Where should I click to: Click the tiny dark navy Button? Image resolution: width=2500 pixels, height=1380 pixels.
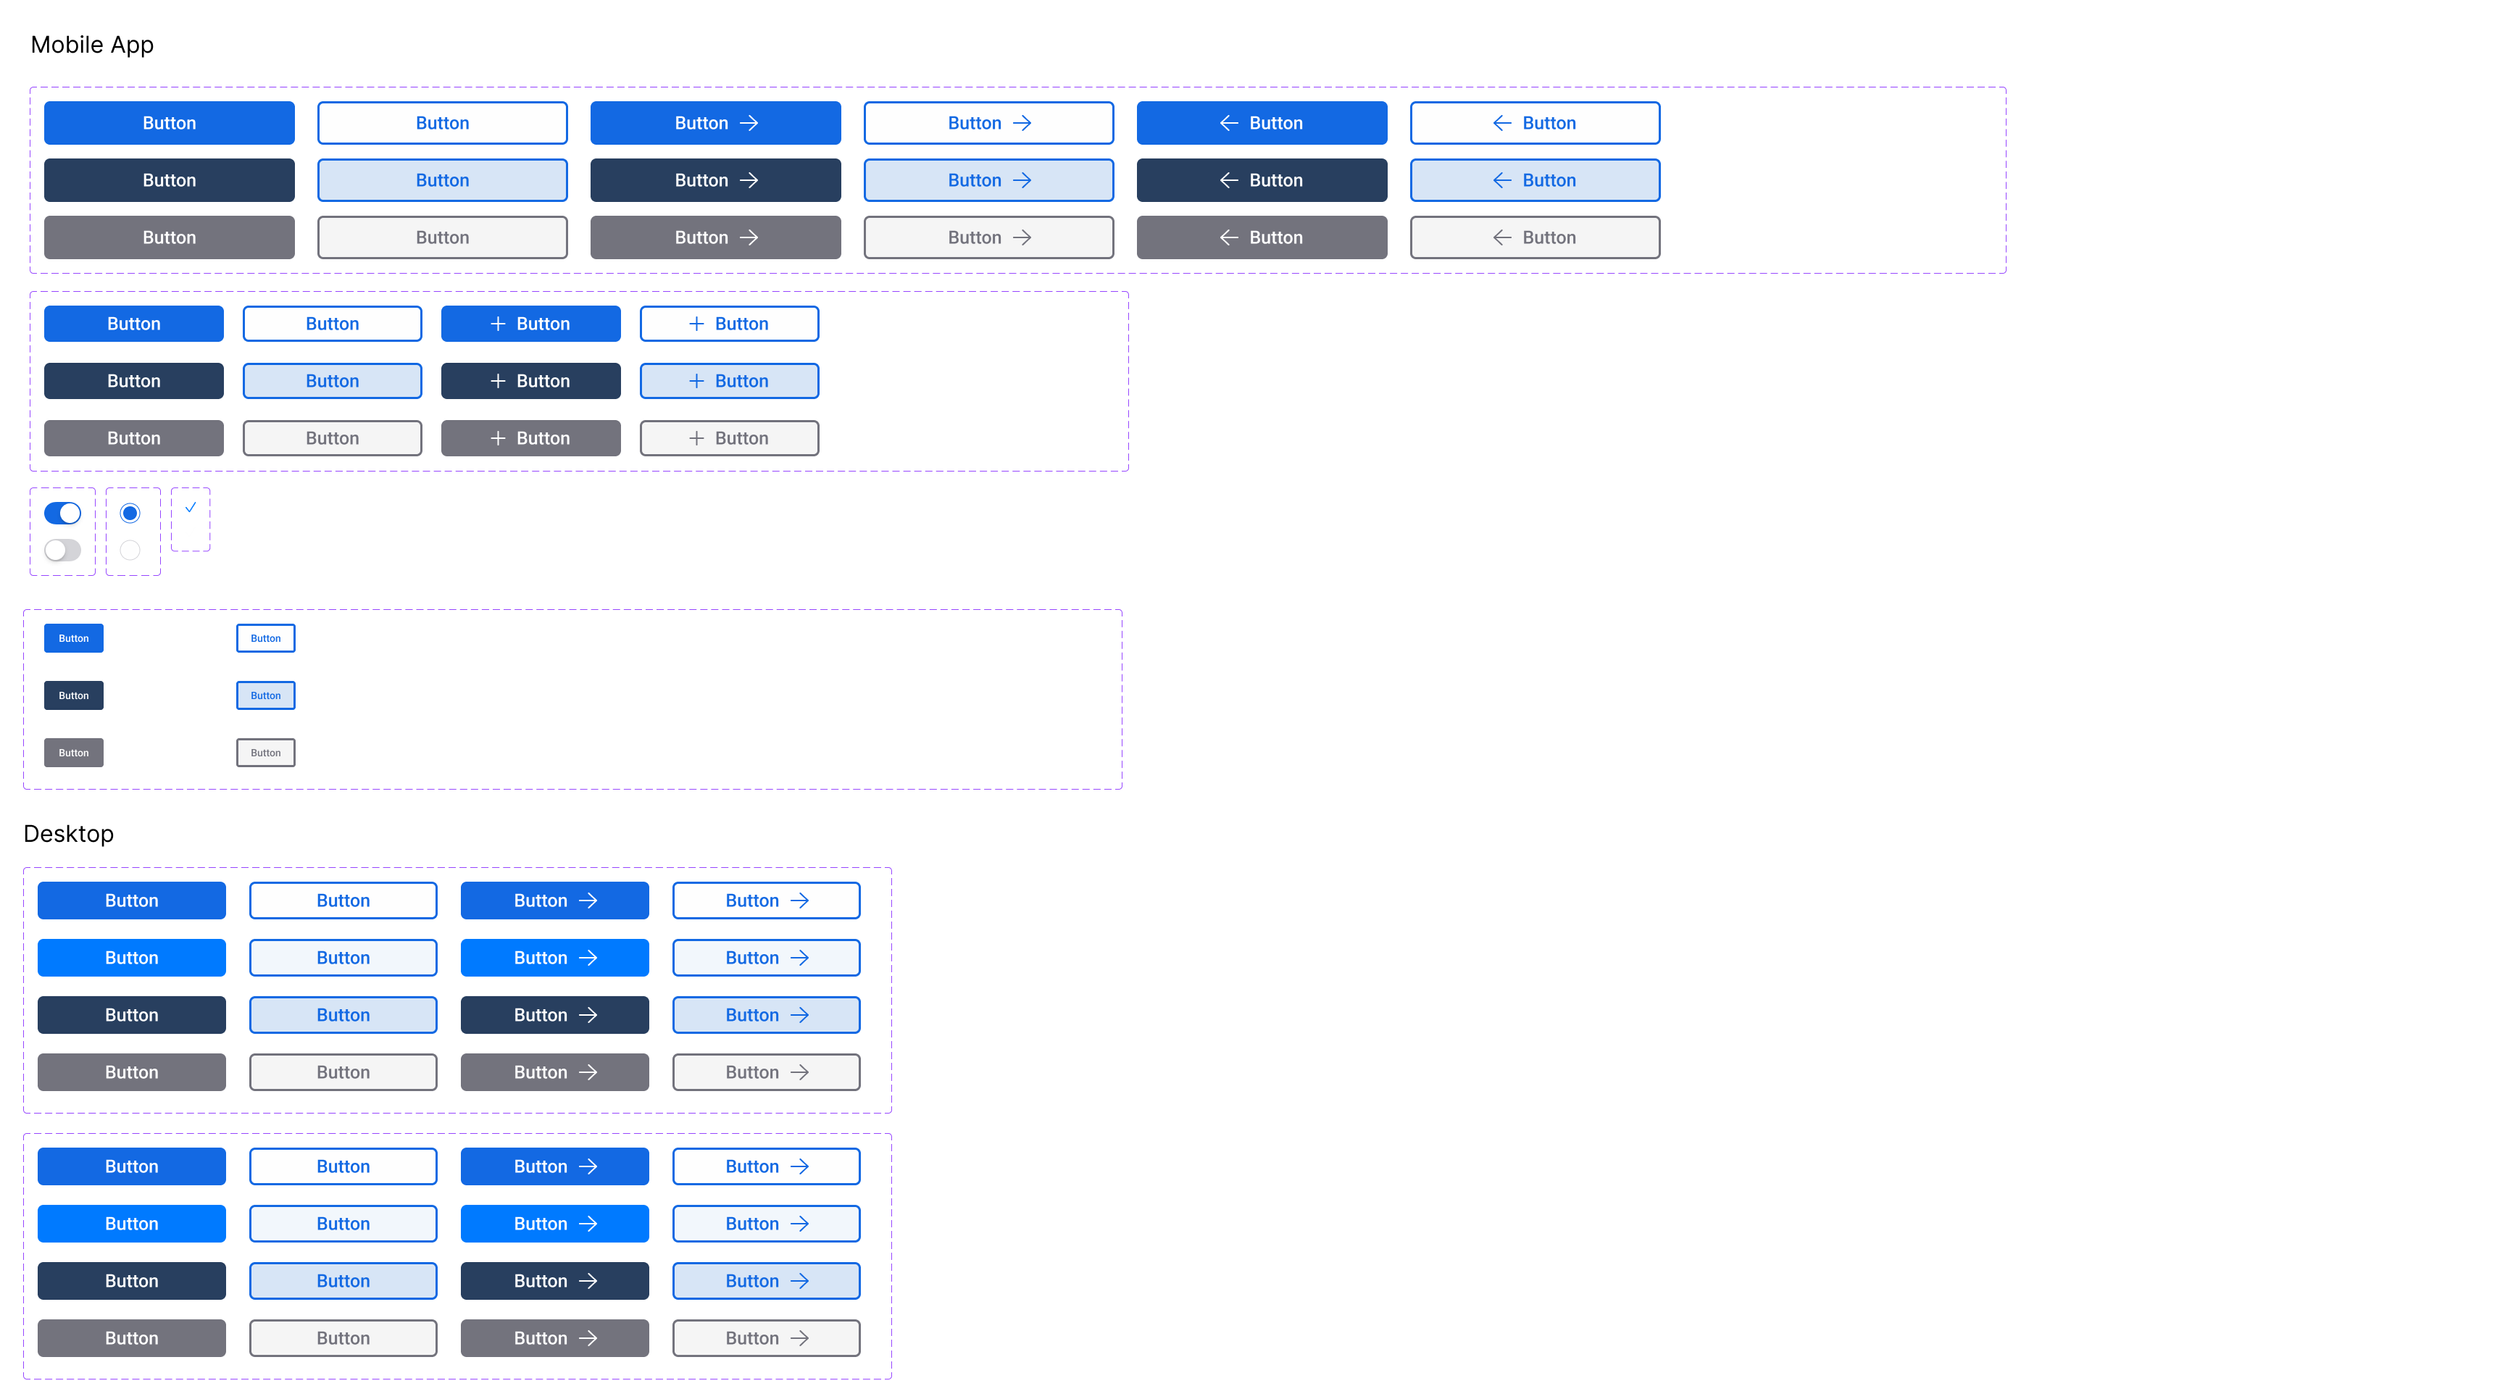74,695
